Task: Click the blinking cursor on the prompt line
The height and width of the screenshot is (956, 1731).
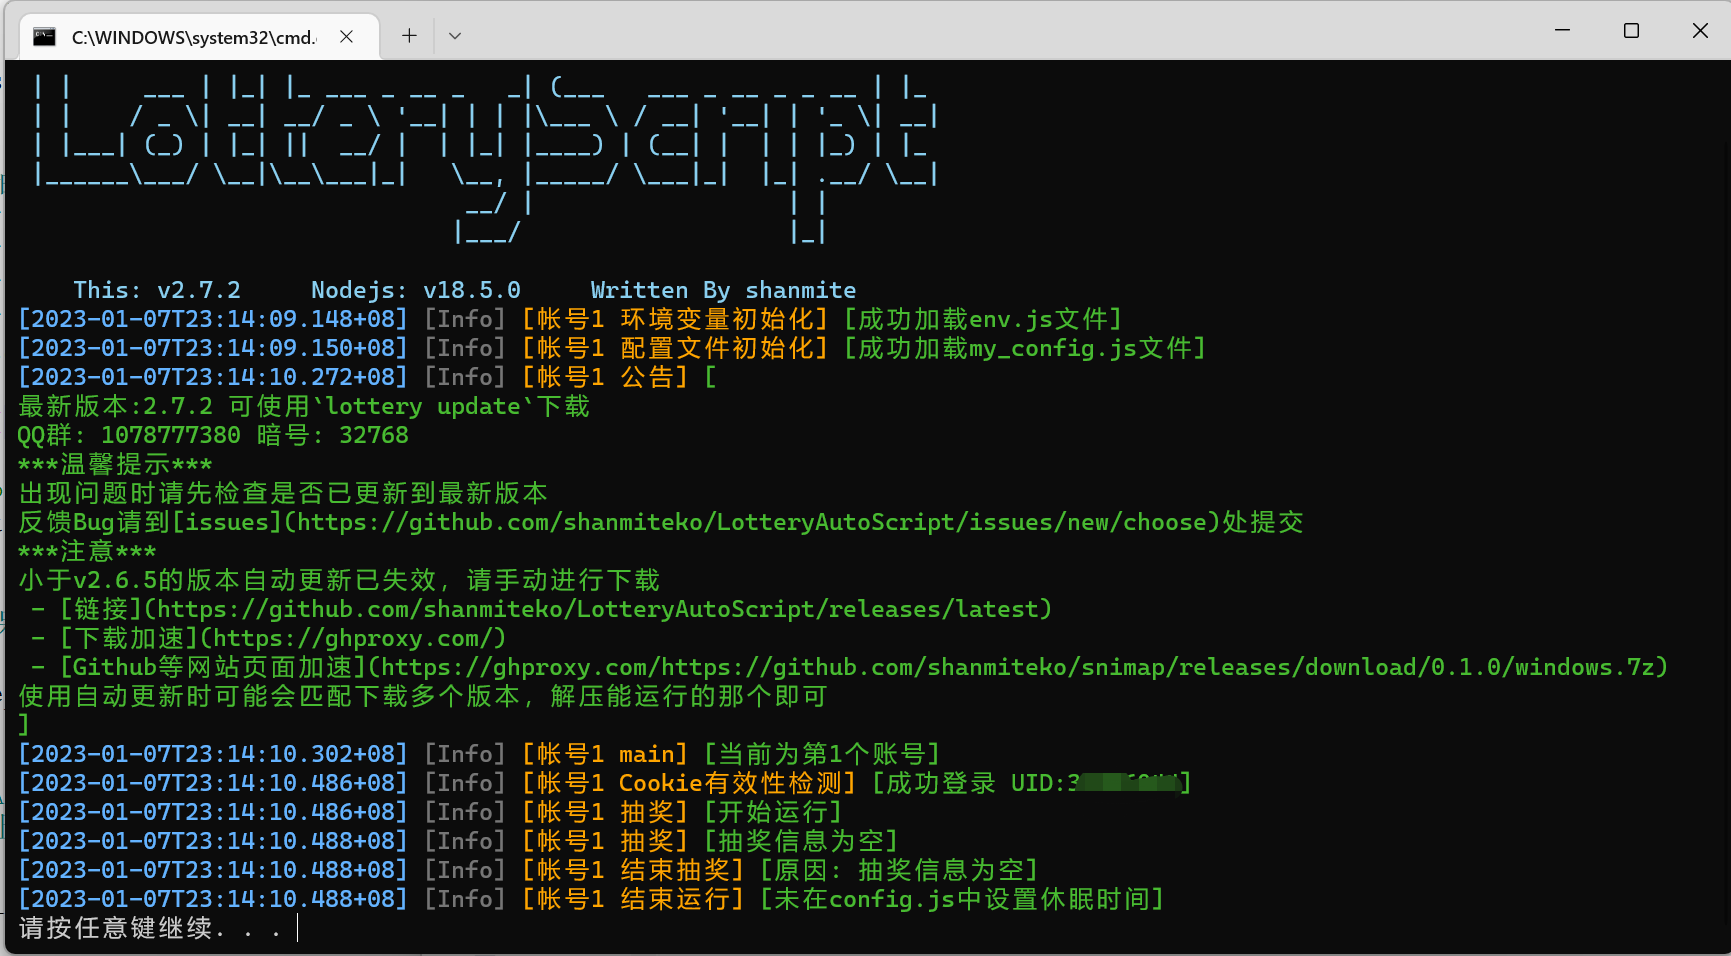Action: point(297,928)
